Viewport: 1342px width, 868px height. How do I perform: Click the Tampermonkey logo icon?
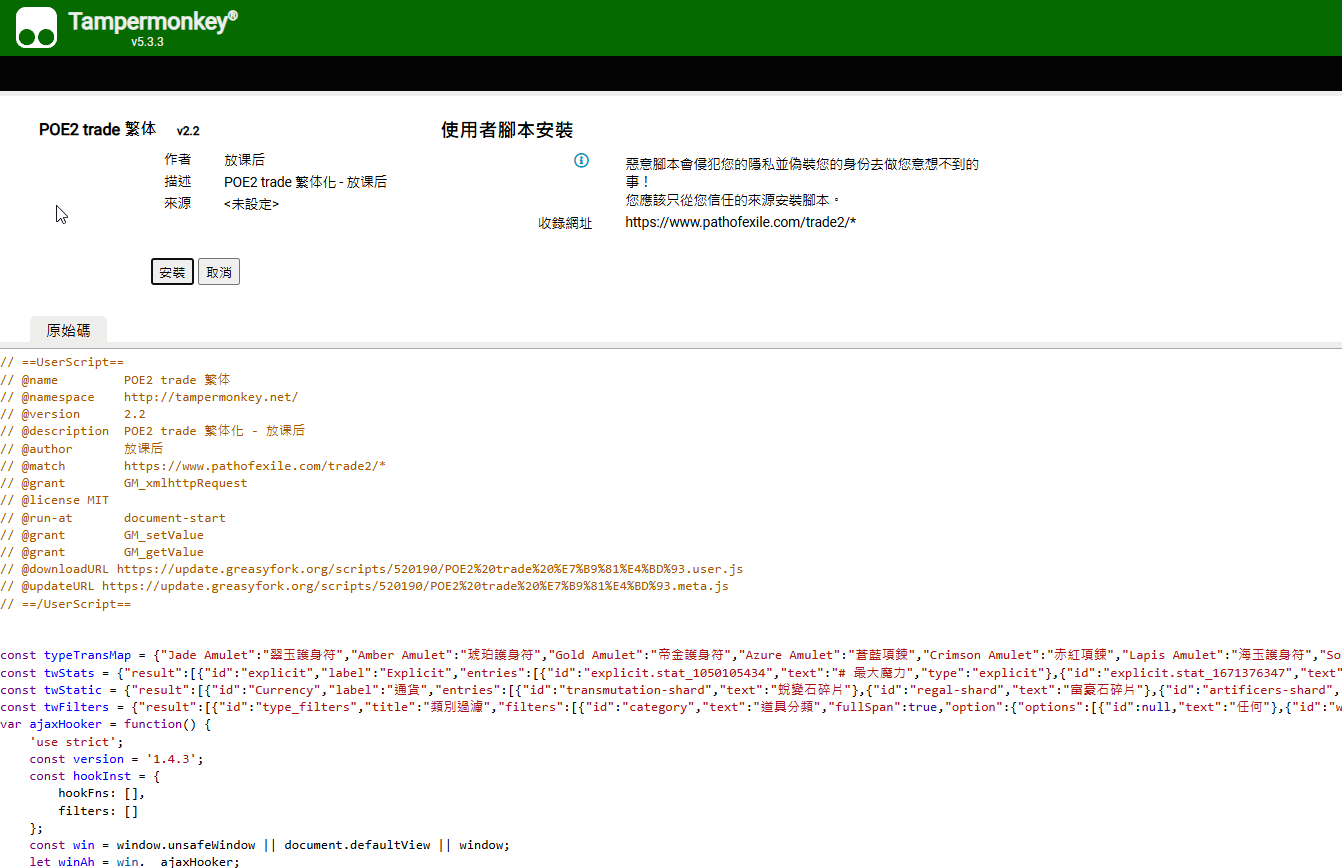point(36,27)
